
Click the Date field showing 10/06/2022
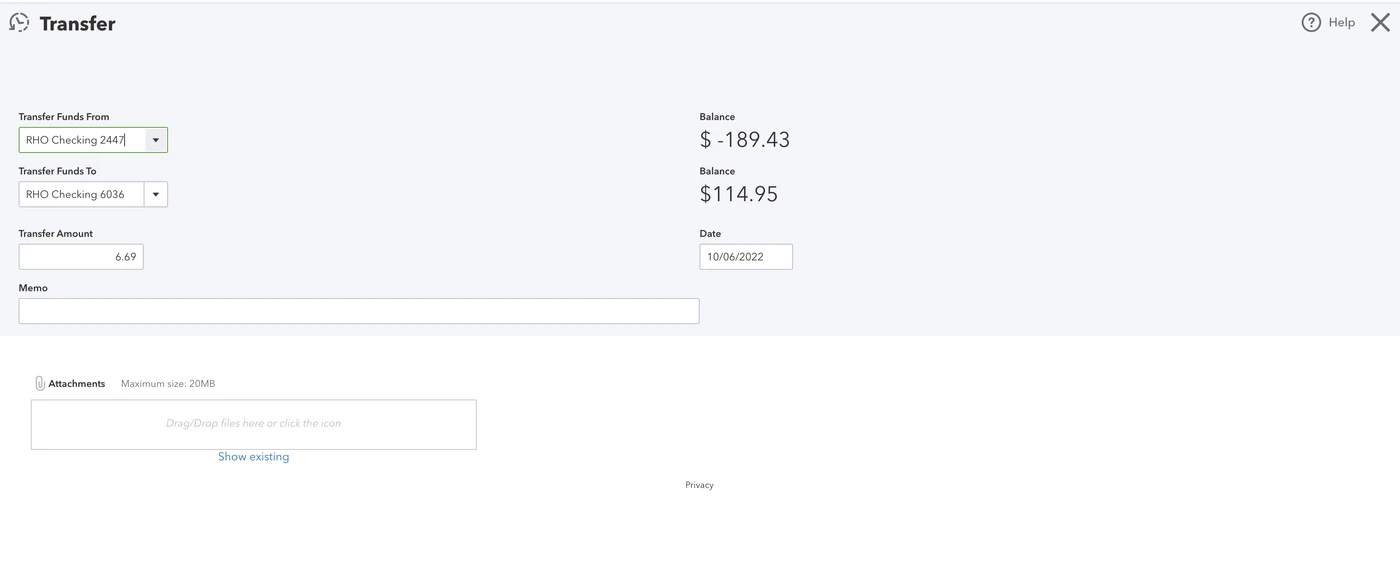pyautogui.click(x=746, y=257)
